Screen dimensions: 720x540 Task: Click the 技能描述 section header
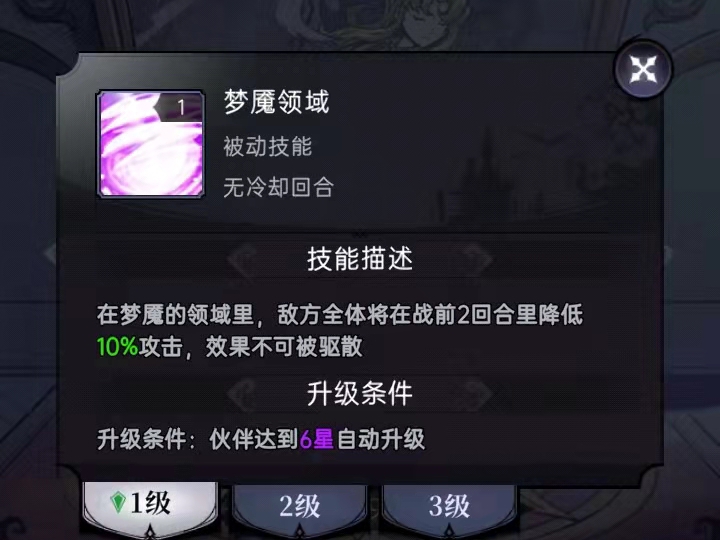[x=360, y=259]
